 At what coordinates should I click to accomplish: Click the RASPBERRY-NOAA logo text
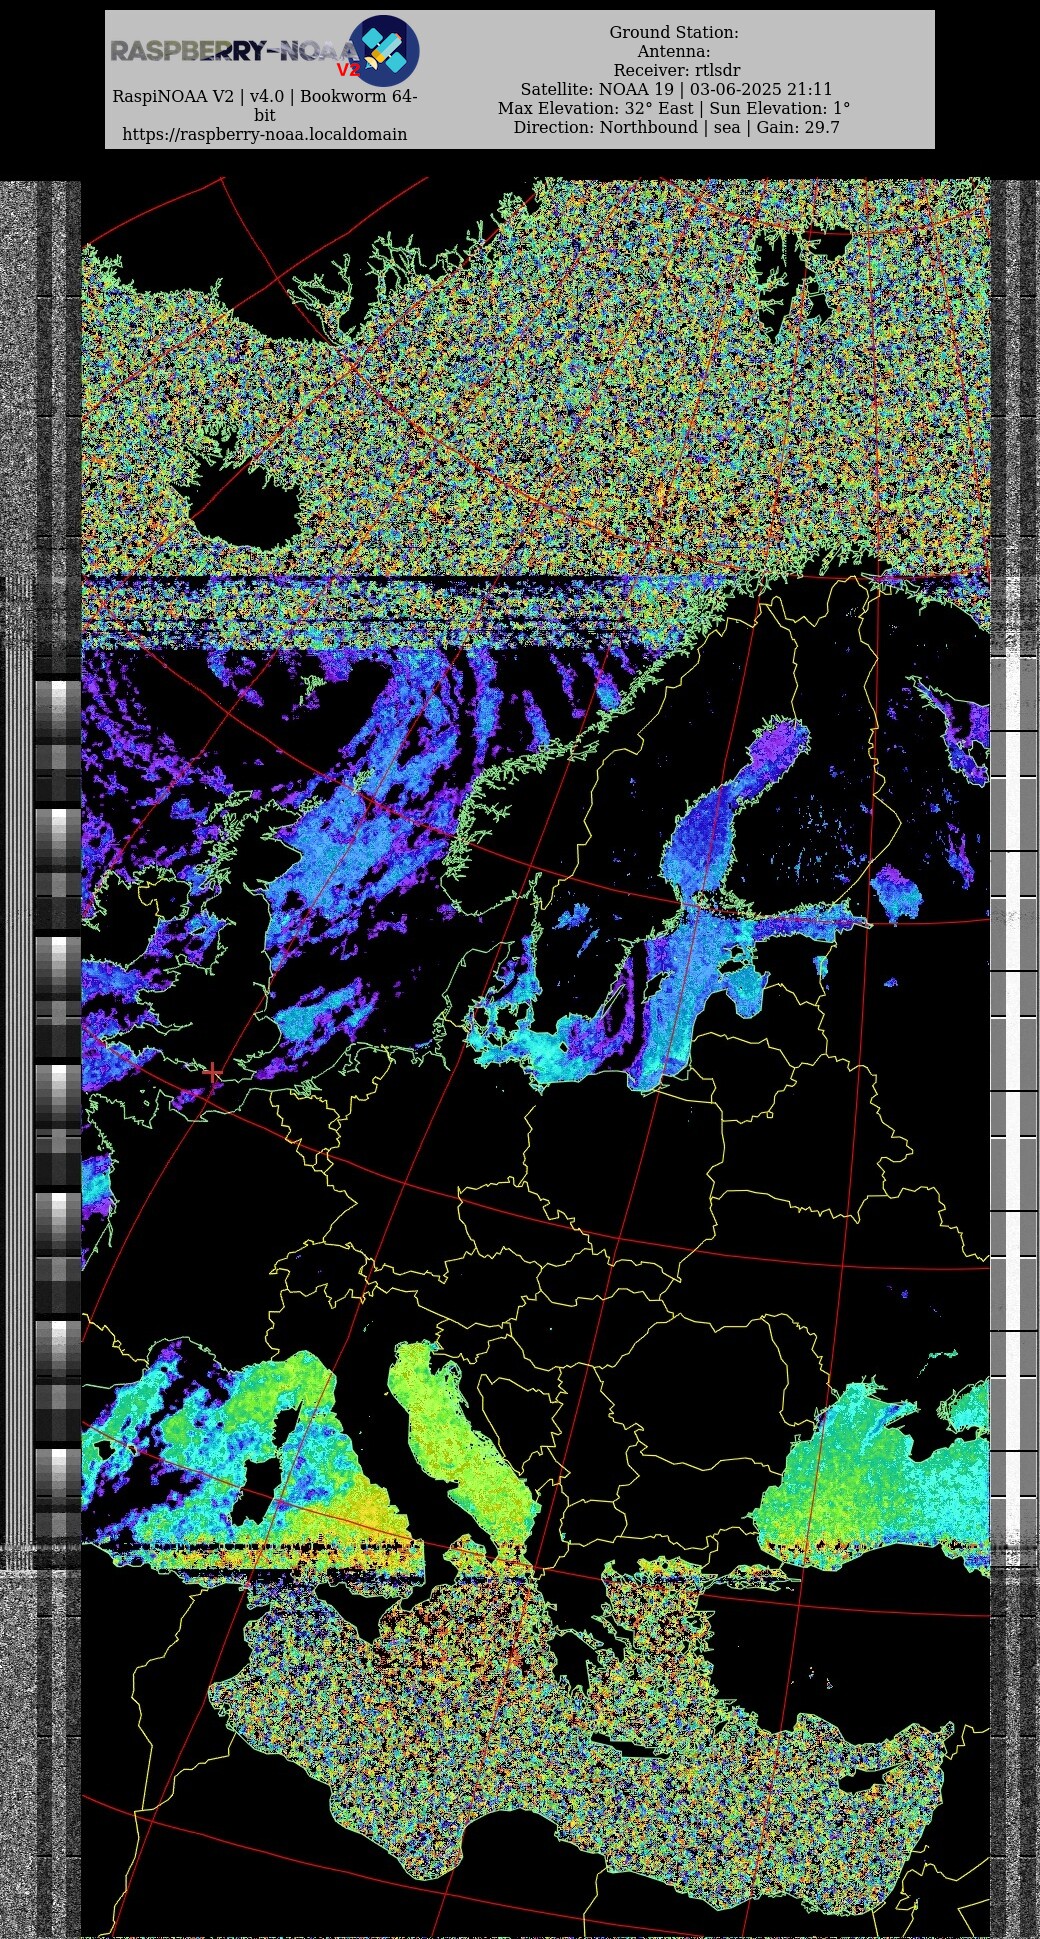point(234,51)
